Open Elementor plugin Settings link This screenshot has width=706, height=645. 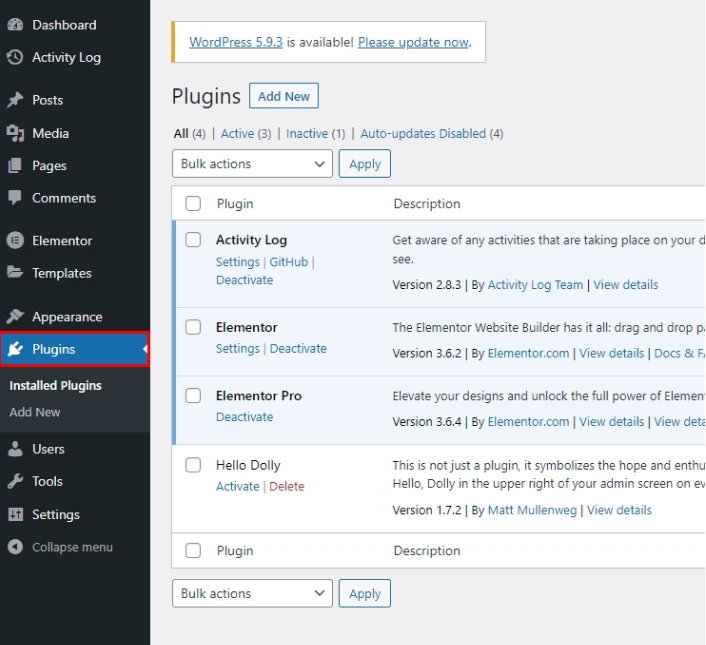pyautogui.click(x=238, y=348)
